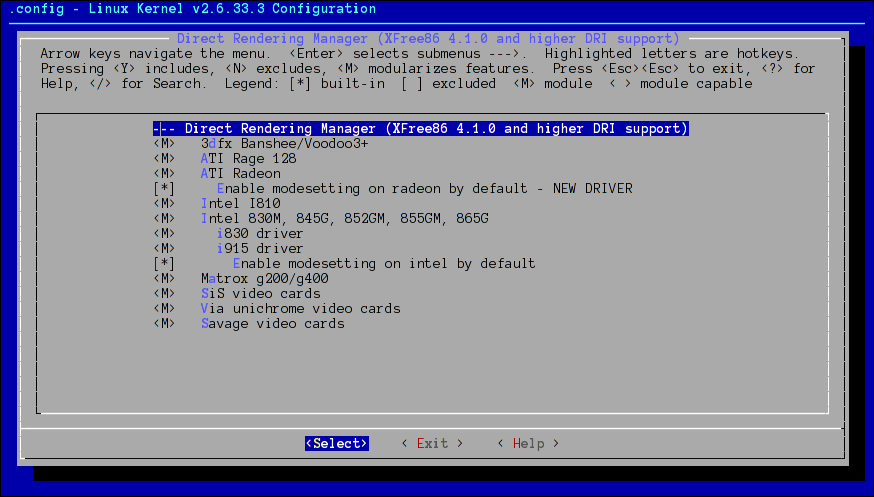Select the 'SiS video cards' entry text
The width and height of the screenshot is (874, 497).
[x=261, y=294]
